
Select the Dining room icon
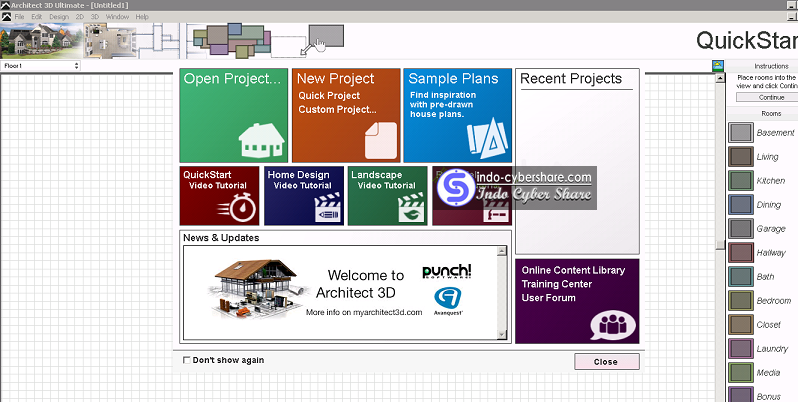[740, 205]
